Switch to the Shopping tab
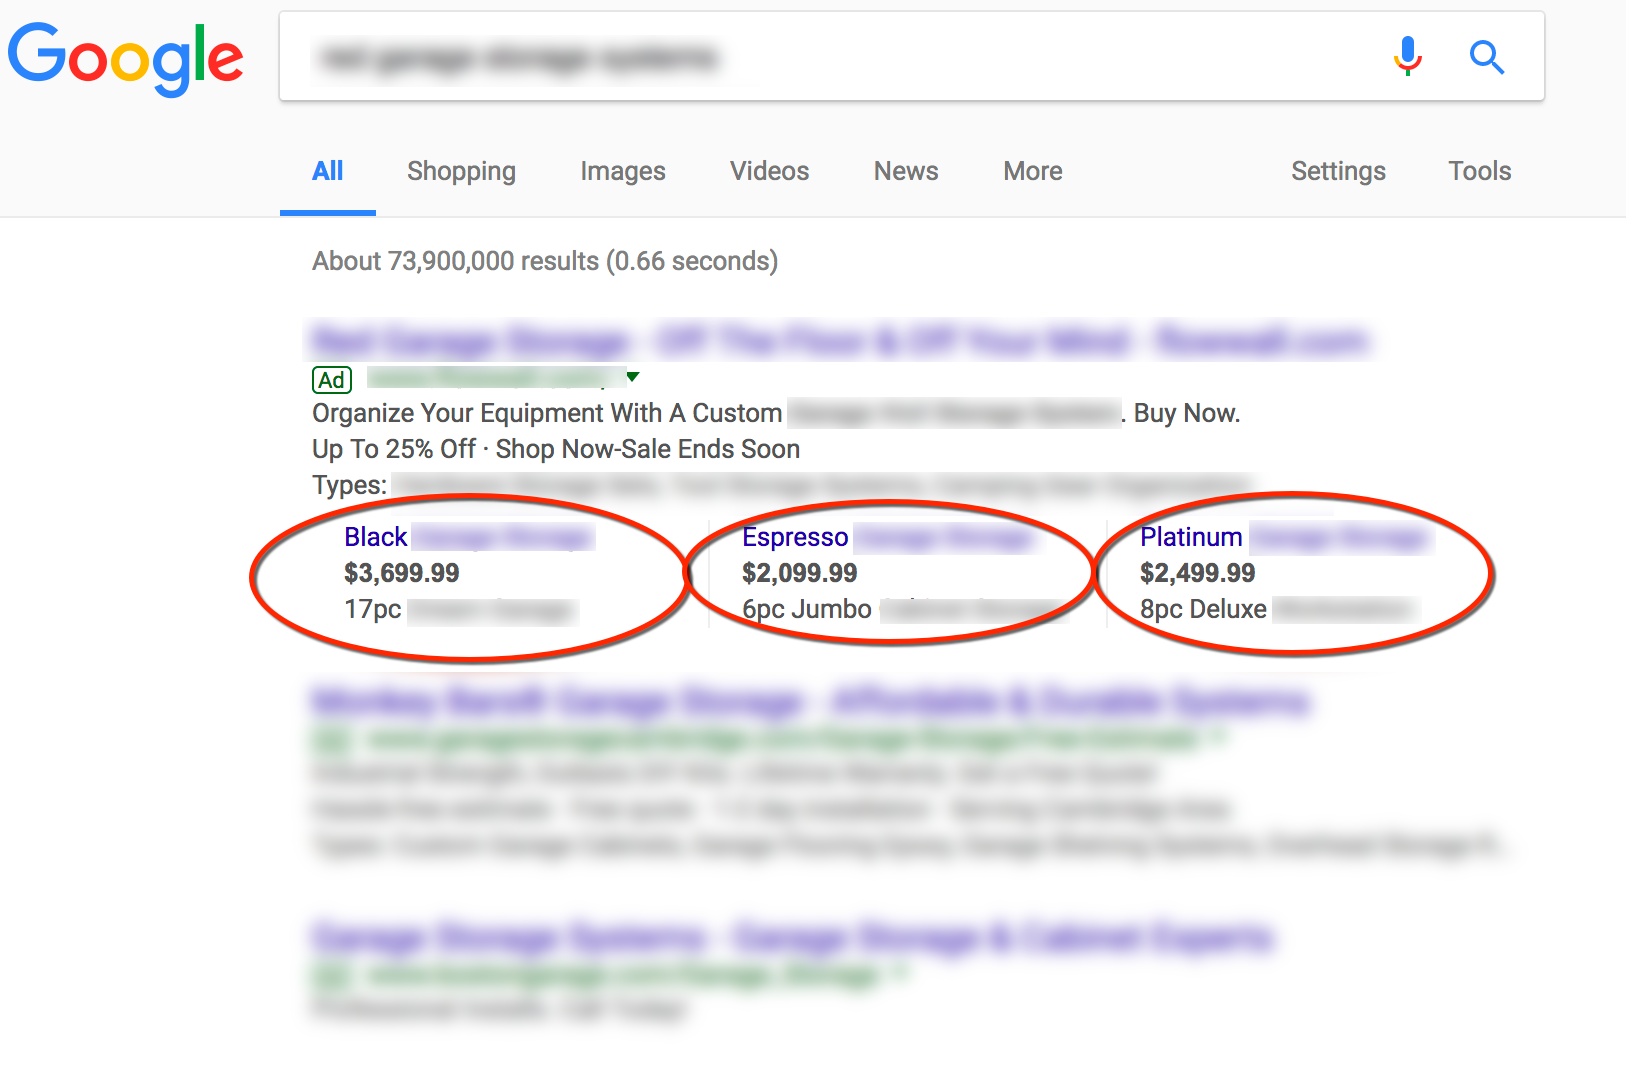The width and height of the screenshot is (1626, 1072). click(x=461, y=171)
